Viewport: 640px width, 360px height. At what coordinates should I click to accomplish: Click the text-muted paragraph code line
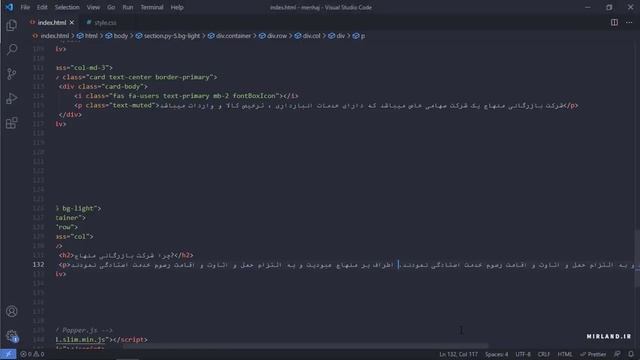(x=326, y=105)
